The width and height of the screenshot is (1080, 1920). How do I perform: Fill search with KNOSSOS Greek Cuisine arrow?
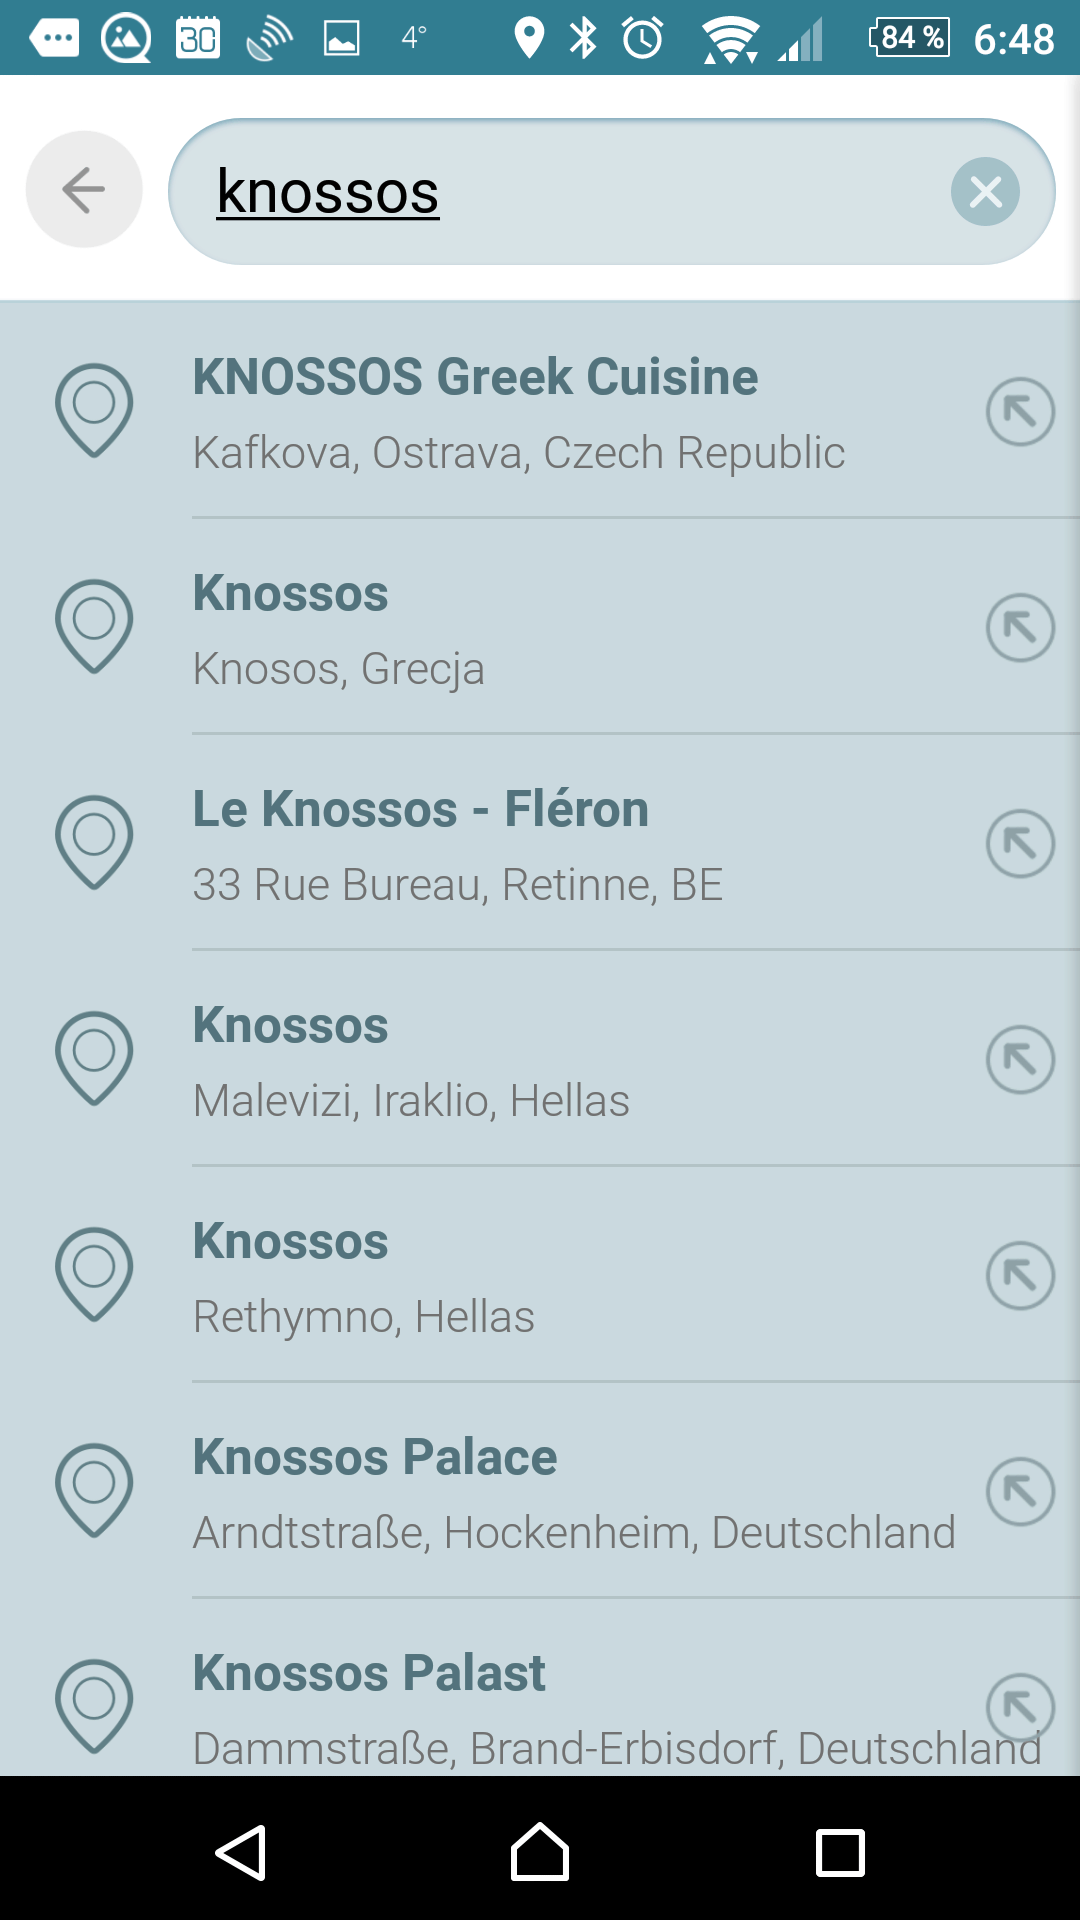[1020, 411]
